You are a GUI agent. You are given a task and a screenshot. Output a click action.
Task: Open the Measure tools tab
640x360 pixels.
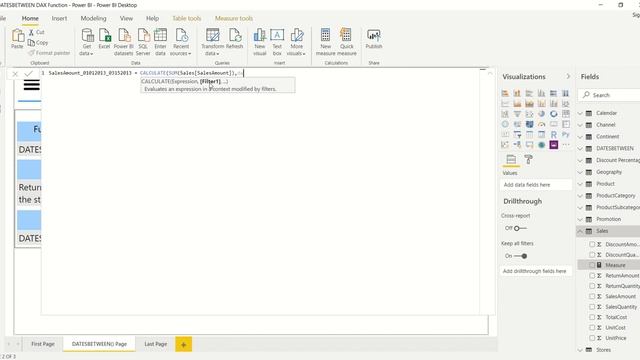click(x=234, y=18)
